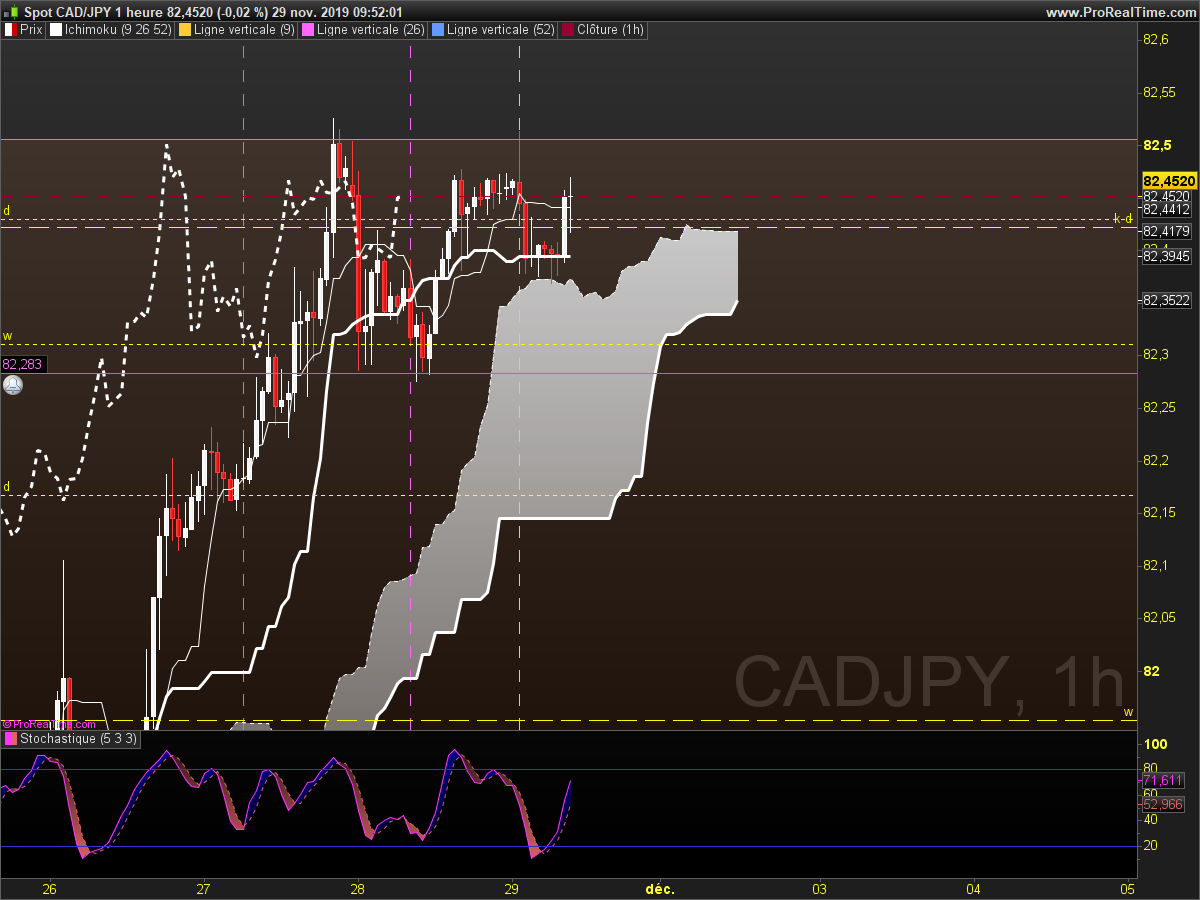The image size is (1200, 900).
Task: Click the orange Ligne verticale (9) swatch
Action: coord(184,30)
